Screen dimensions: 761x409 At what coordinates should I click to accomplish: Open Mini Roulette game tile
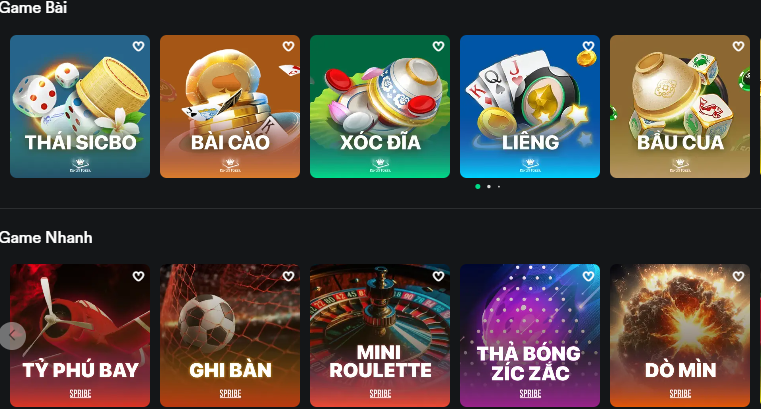point(380,335)
